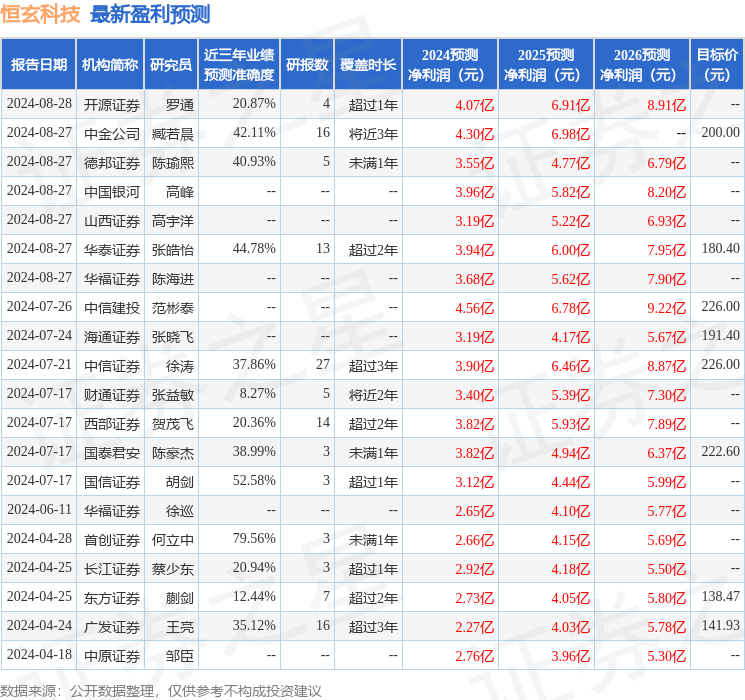
Task: Click the 2026预测净利润 column header
Action: coord(642,64)
